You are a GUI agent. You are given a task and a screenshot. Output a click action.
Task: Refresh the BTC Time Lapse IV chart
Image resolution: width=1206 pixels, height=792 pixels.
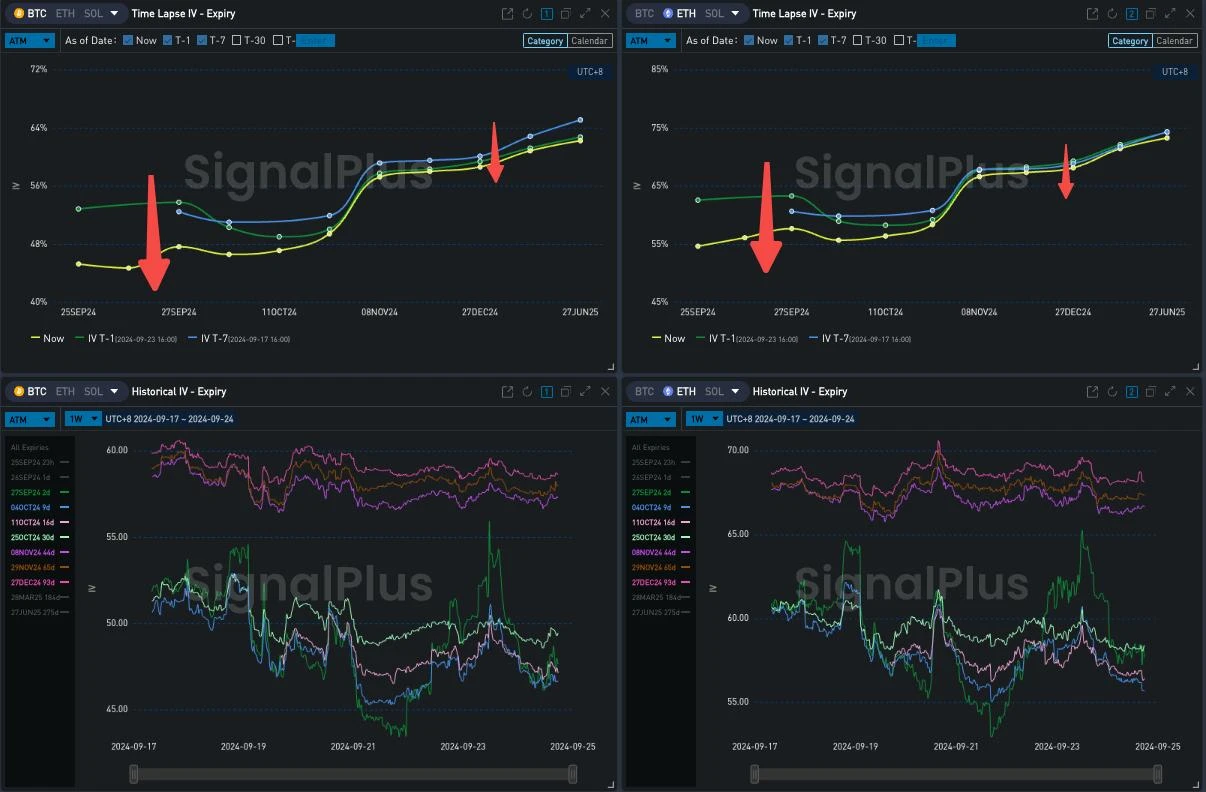pyautogui.click(x=527, y=14)
